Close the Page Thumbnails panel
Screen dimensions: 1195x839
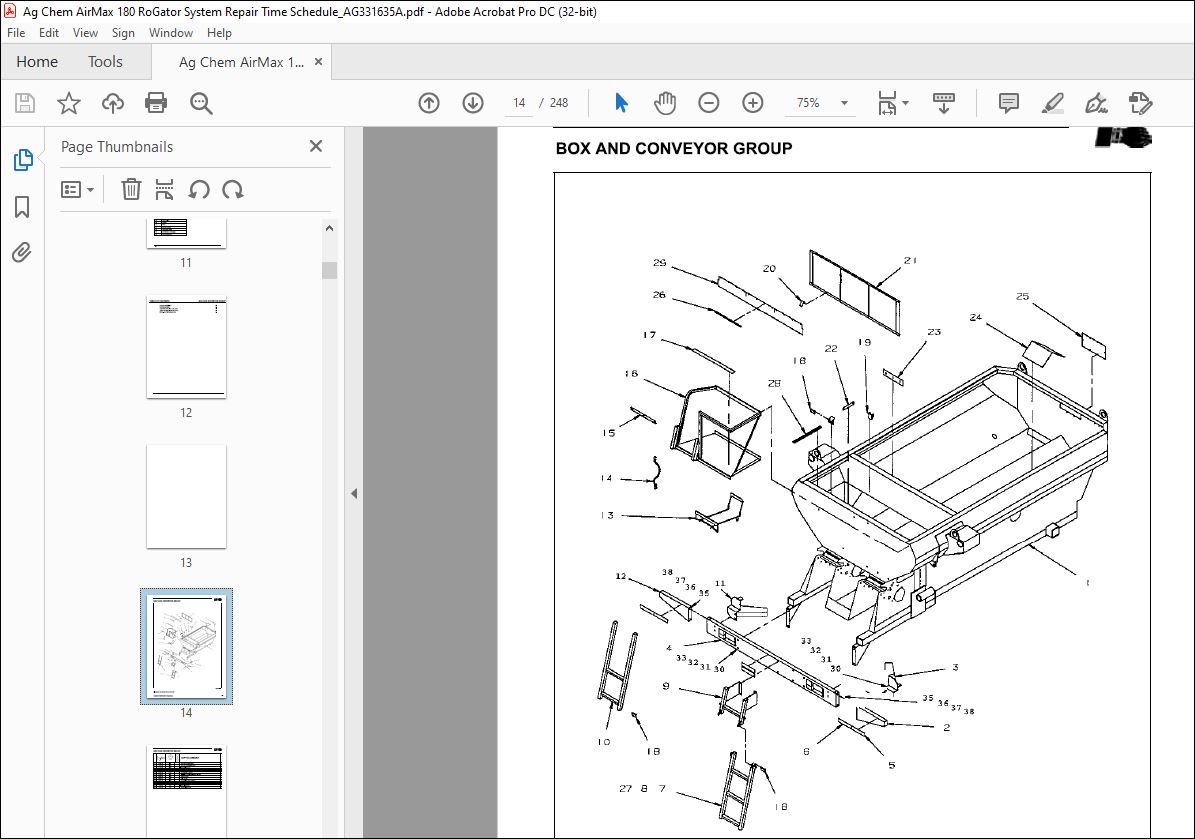coord(316,146)
